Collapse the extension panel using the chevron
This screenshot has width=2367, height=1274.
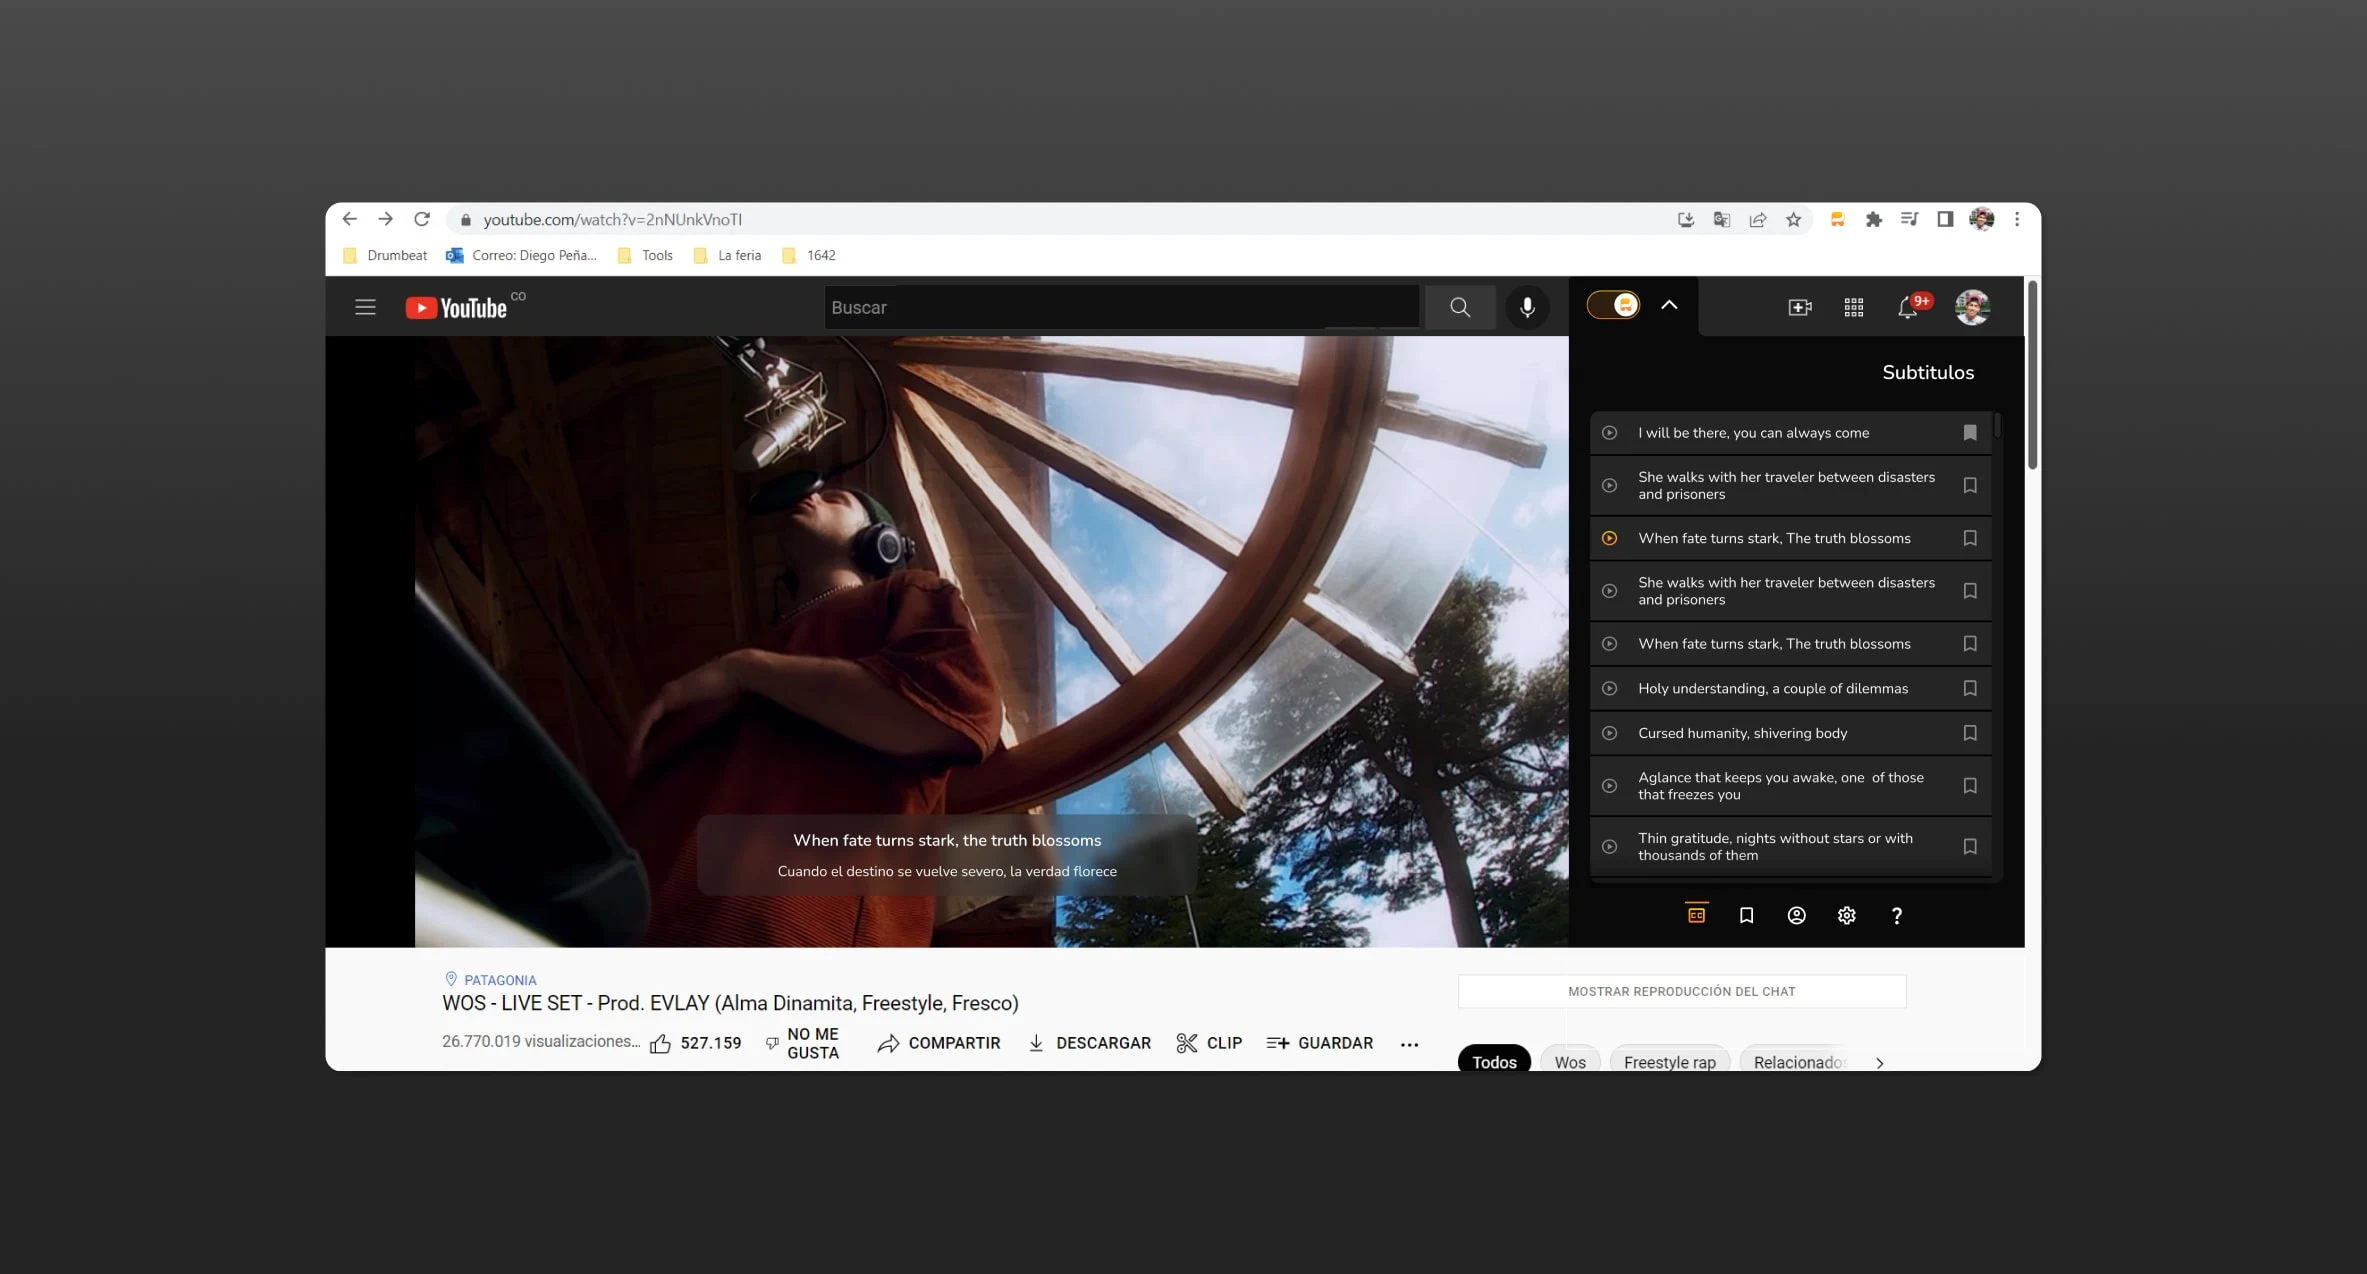[x=1669, y=304]
